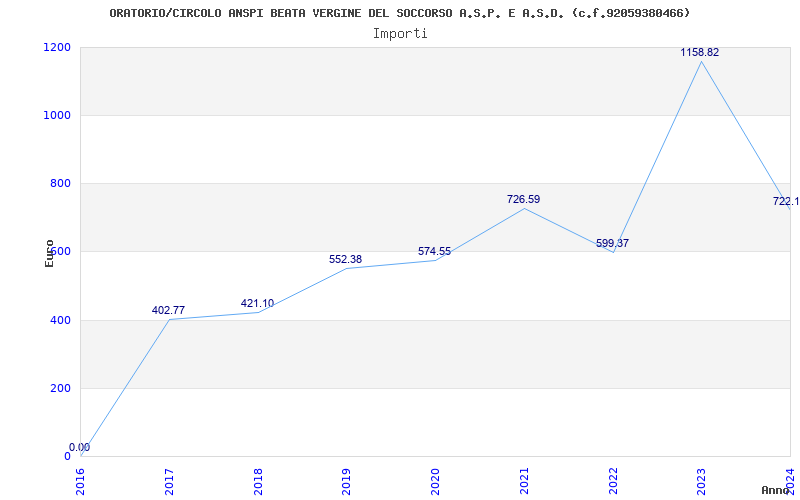Click the 2018 x-axis label
Image resolution: width=800 pixels, height=500 pixels.
258,481
